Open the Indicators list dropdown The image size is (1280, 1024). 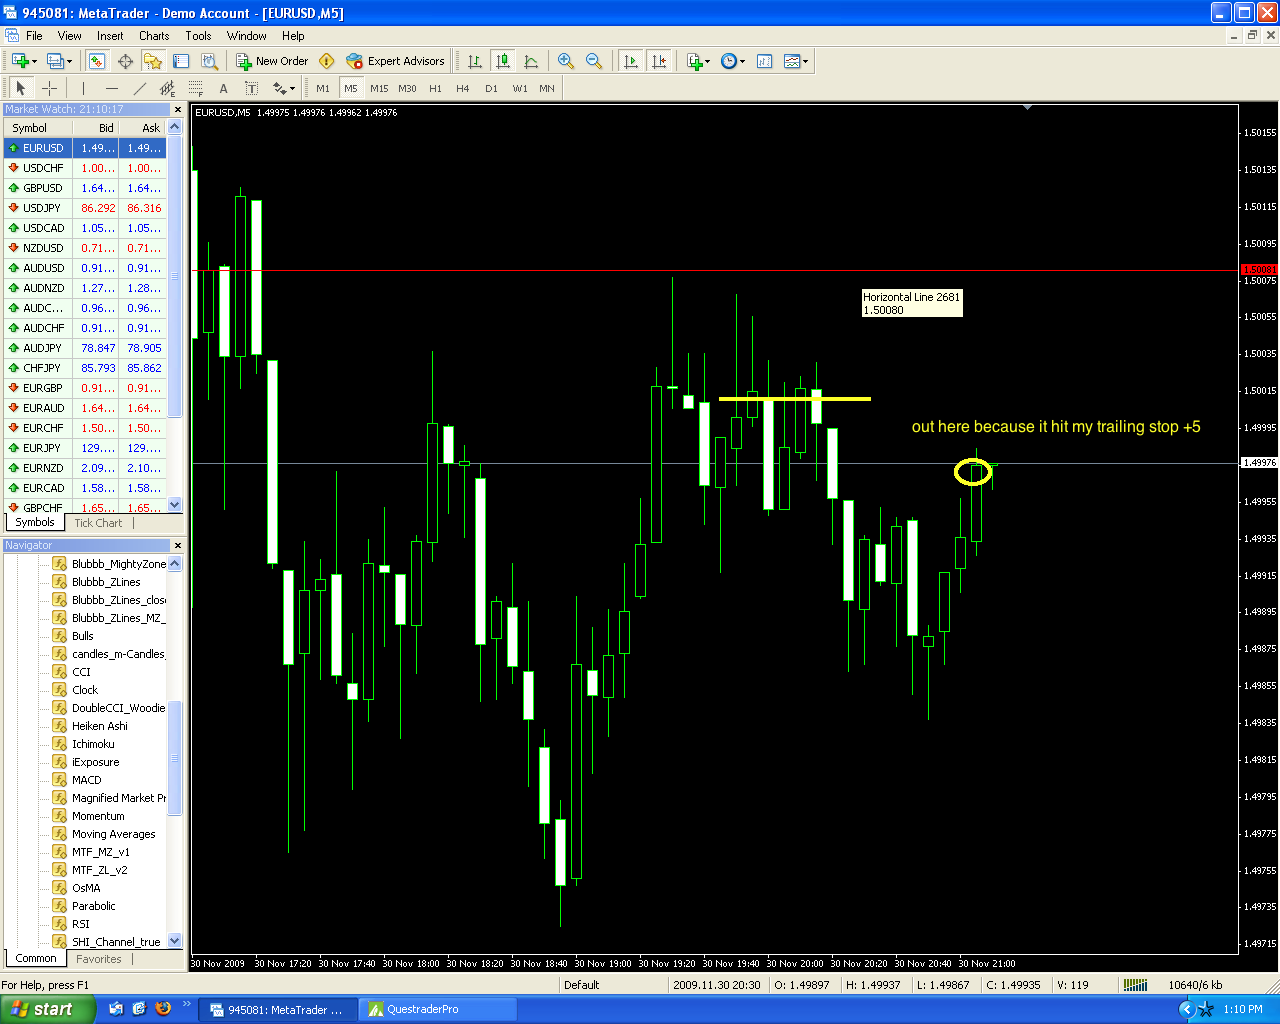click(698, 61)
